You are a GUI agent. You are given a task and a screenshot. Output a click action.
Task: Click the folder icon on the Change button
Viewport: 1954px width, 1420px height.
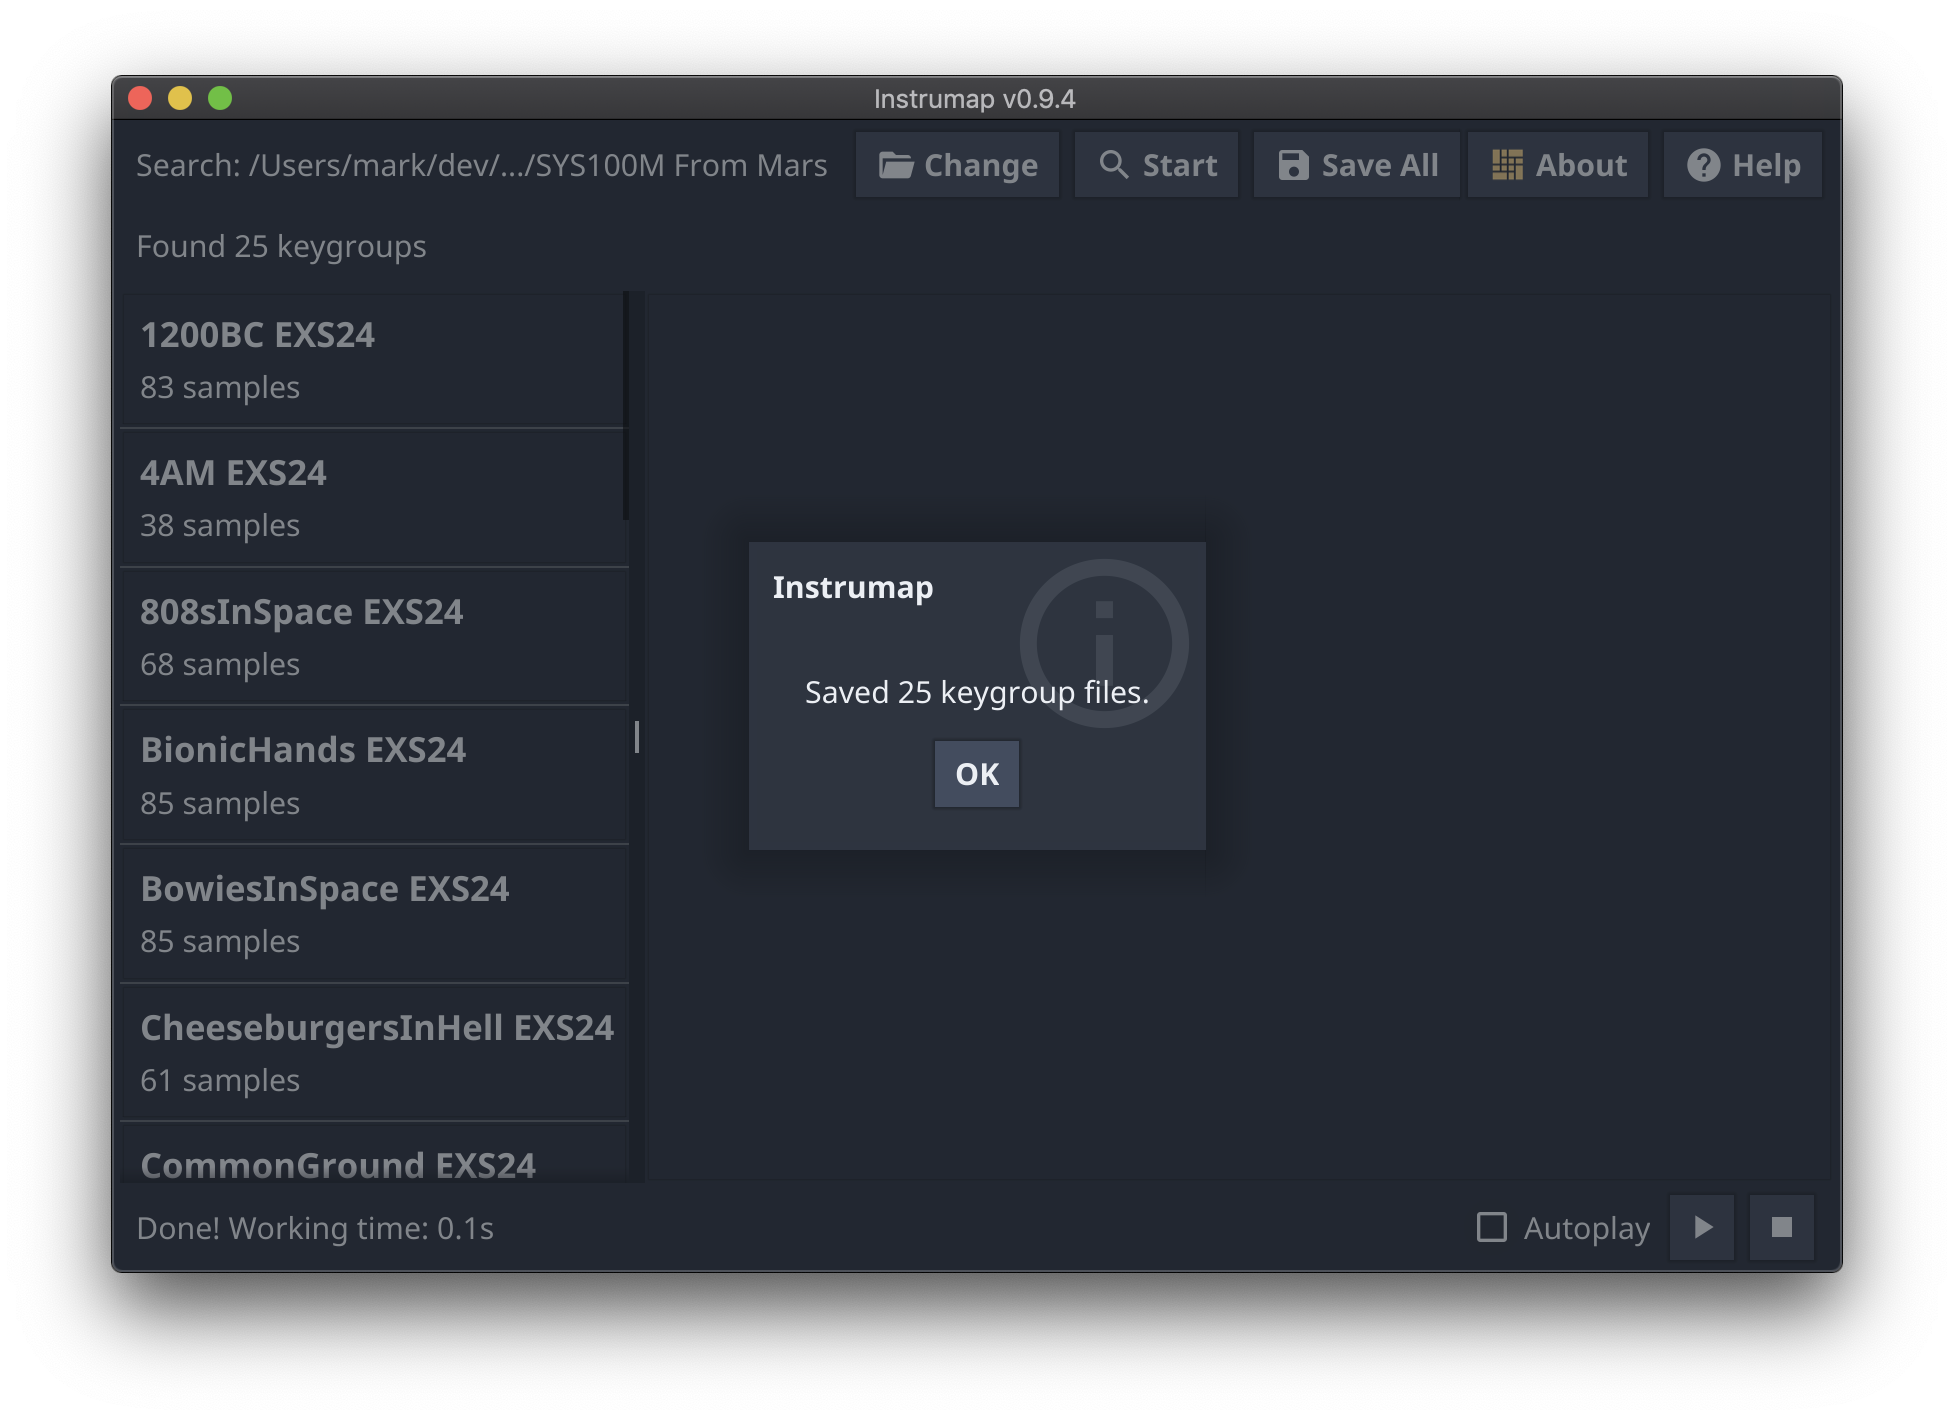point(895,165)
